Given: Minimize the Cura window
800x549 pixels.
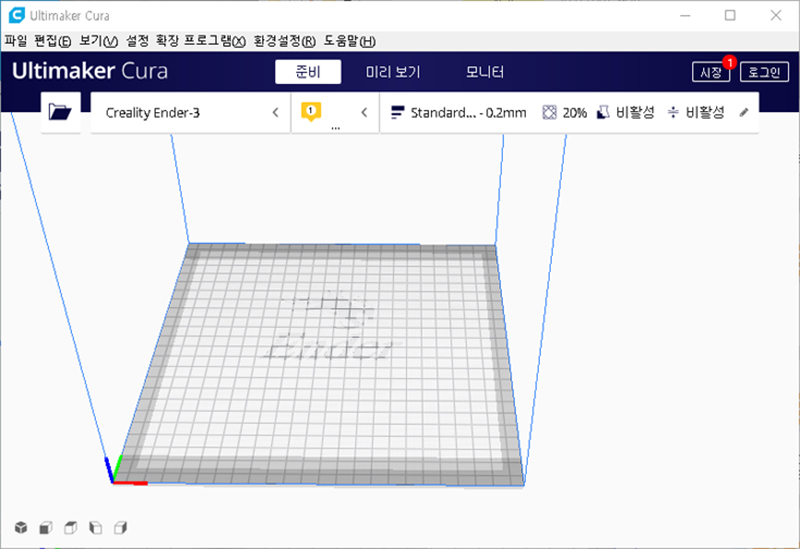Looking at the screenshot, I should tap(685, 15).
